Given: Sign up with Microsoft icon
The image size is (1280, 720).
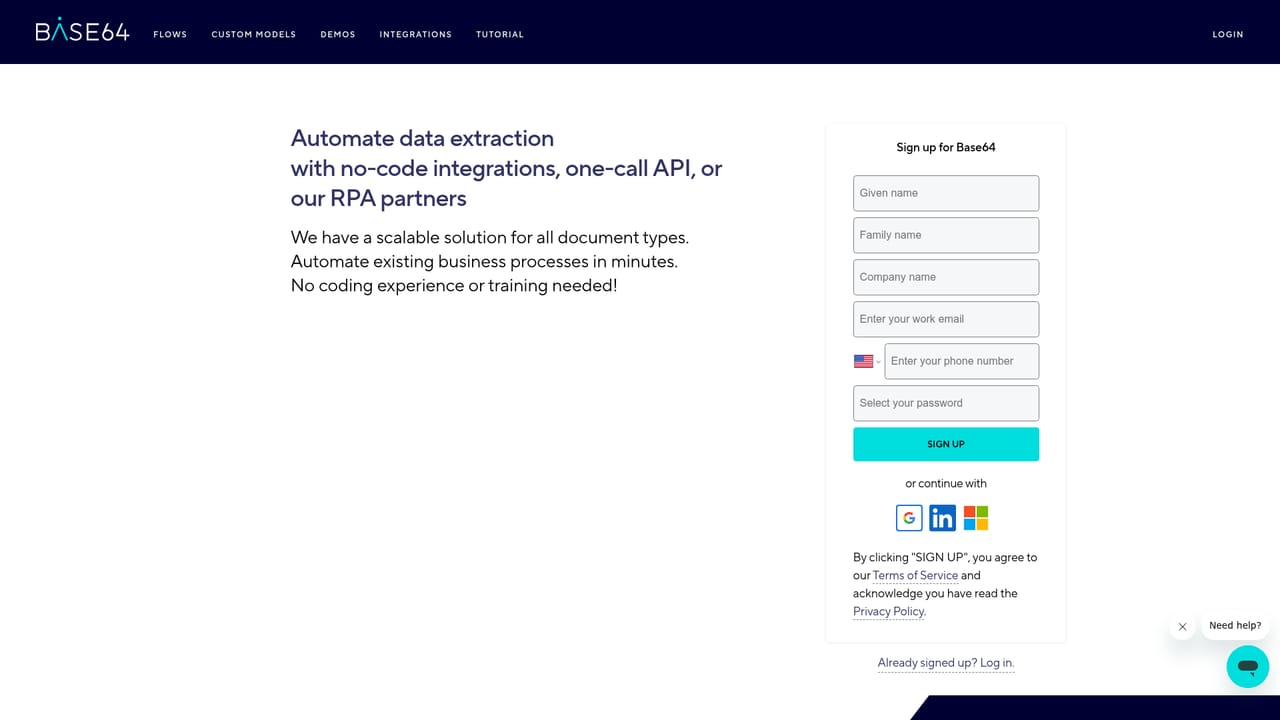Looking at the screenshot, I should click(976, 517).
